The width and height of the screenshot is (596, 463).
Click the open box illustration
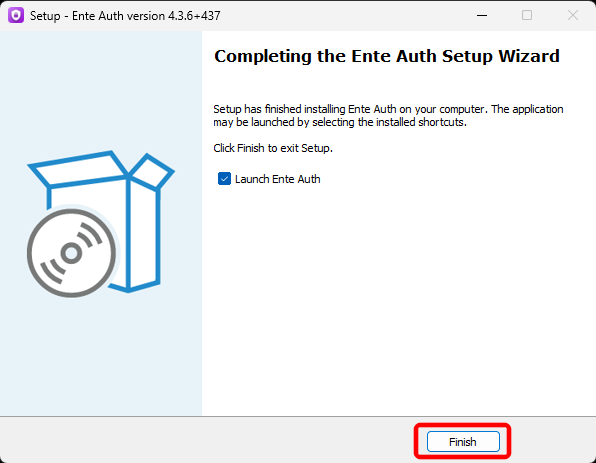coord(100,224)
